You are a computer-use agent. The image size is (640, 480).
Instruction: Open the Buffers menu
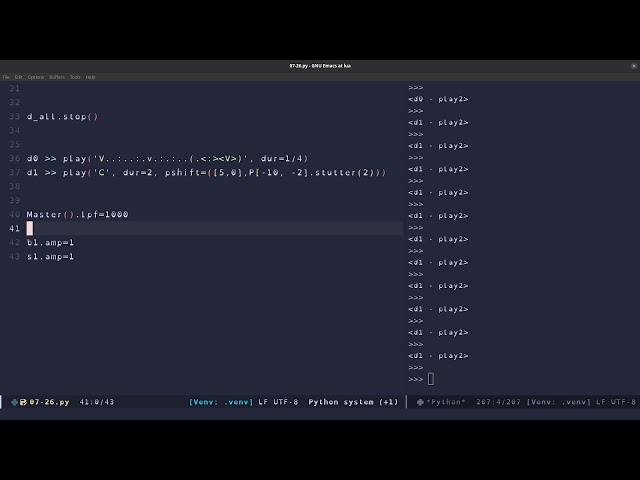57,77
